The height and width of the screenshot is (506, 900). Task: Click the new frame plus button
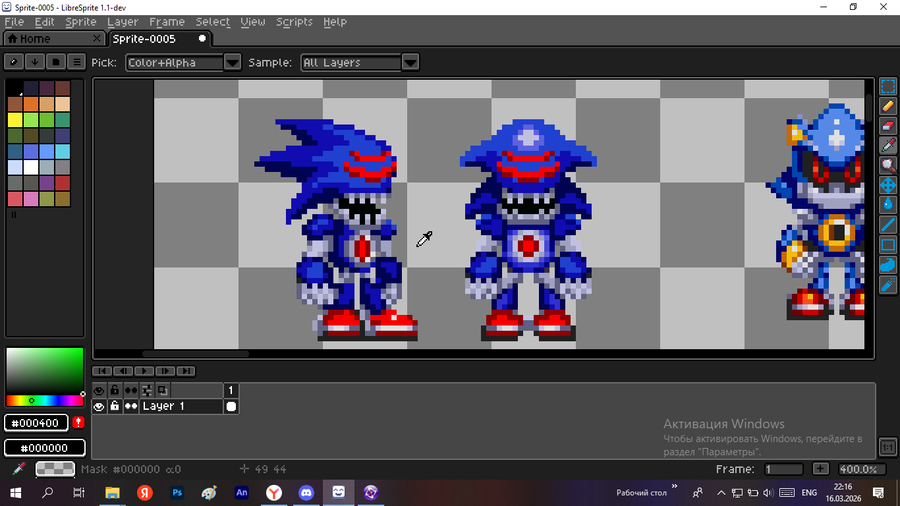[821, 469]
